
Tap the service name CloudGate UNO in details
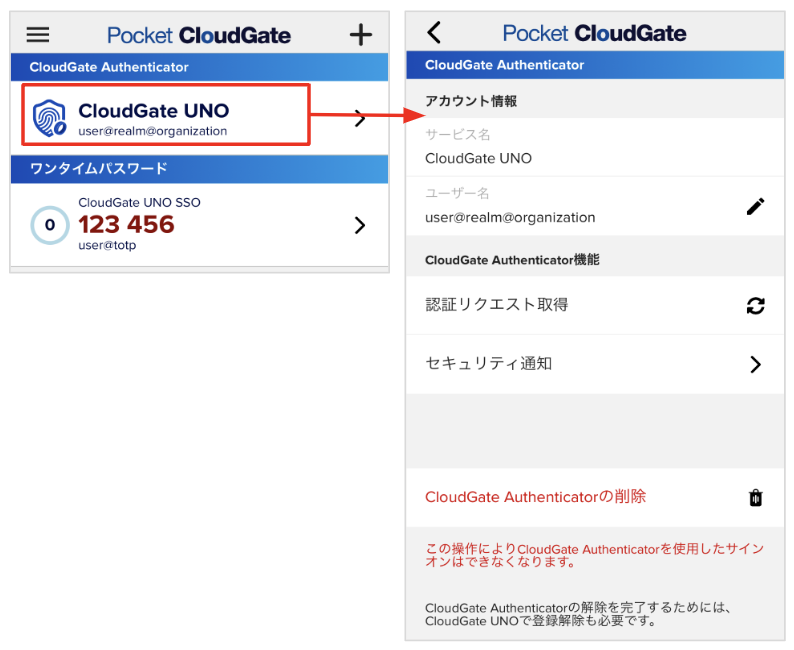pos(478,158)
